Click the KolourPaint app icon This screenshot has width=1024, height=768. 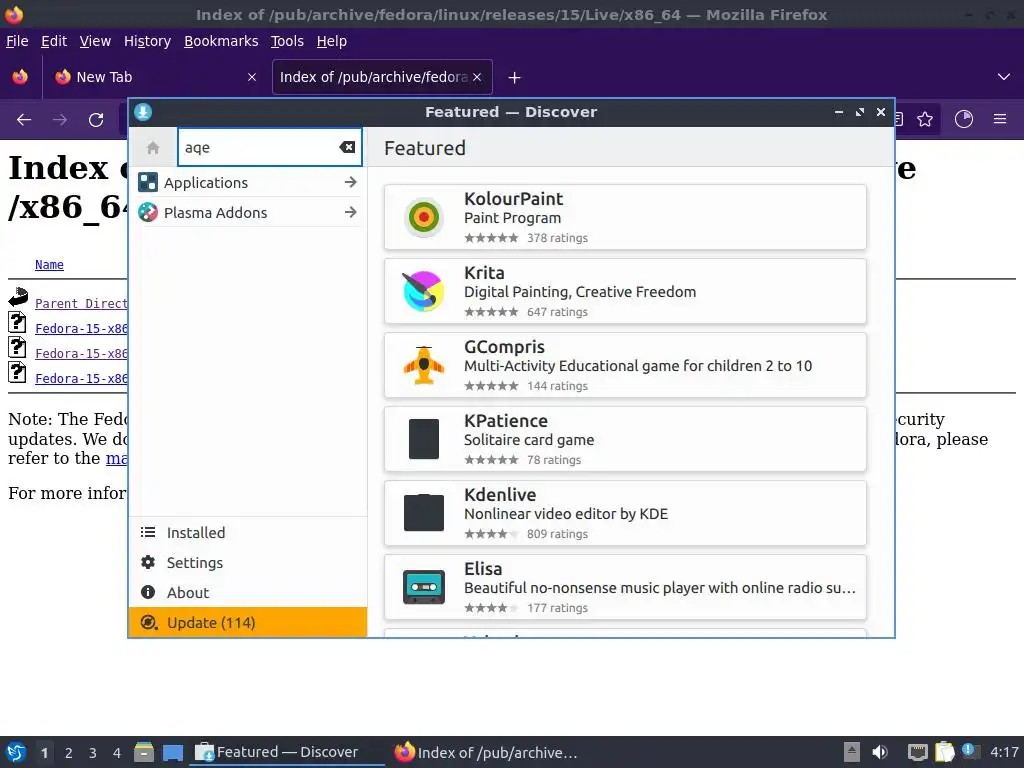424,217
